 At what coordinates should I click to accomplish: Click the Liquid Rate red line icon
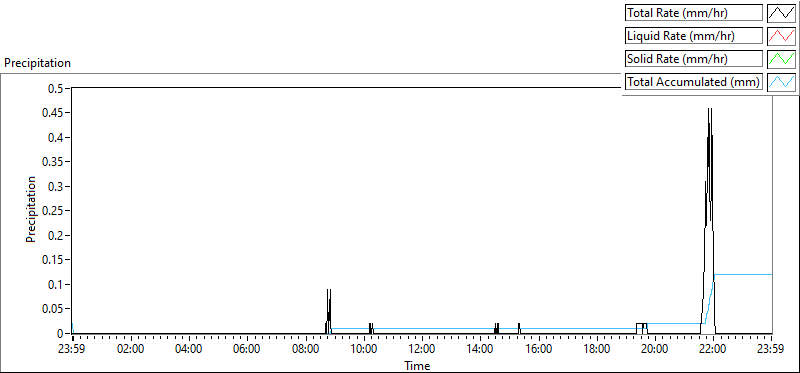[782, 36]
